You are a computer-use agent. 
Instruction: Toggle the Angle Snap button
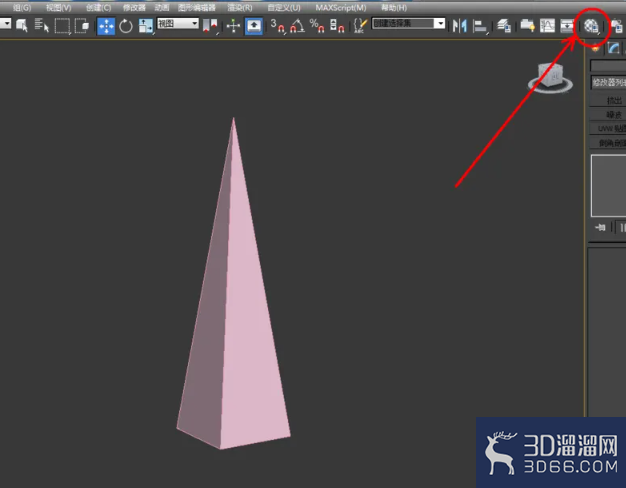pyautogui.click(x=297, y=26)
